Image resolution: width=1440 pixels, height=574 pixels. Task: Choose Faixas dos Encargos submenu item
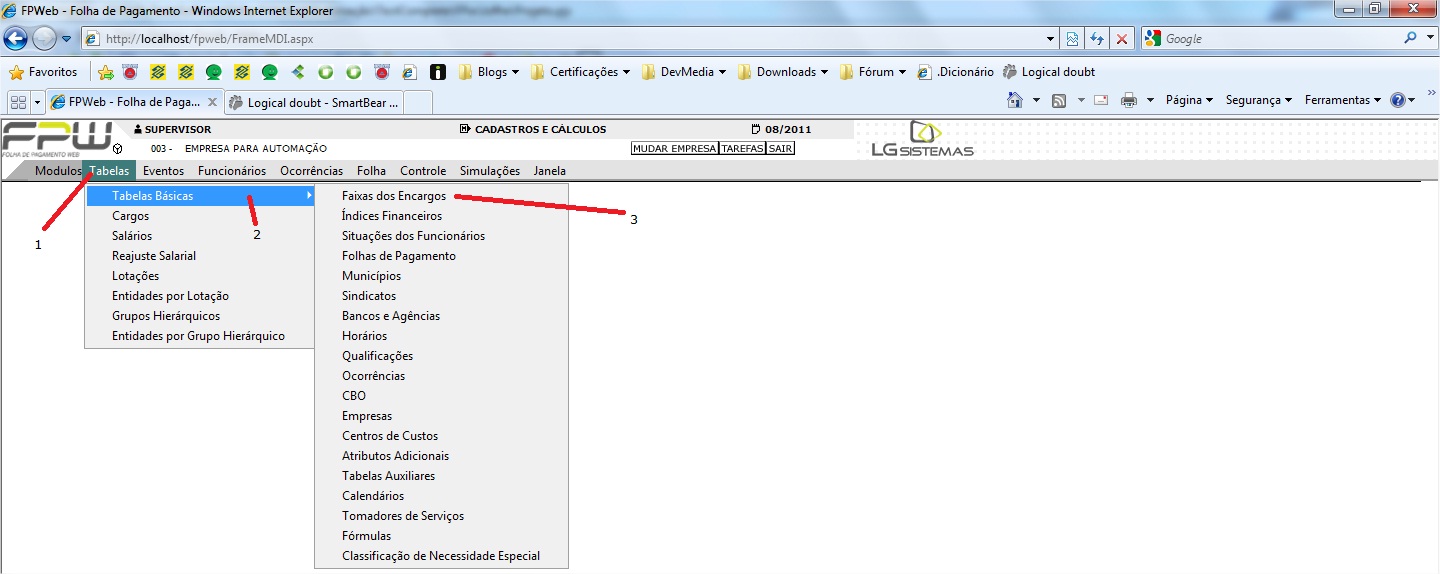441,196
